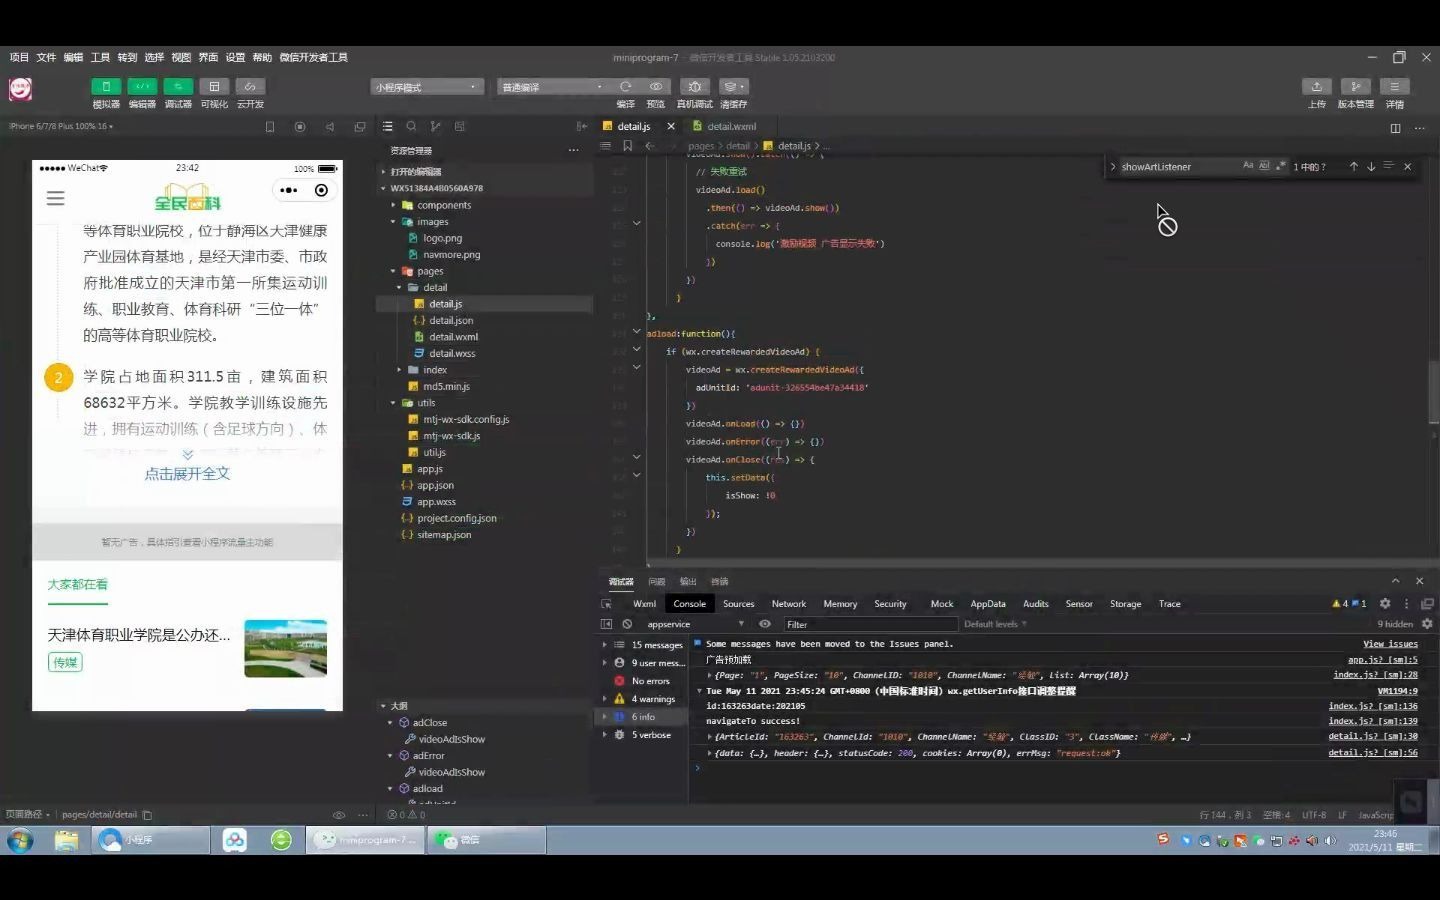Viewport: 1440px width, 900px height.
Task: Switch to the Network tab in devtools
Action: point(789,604)
